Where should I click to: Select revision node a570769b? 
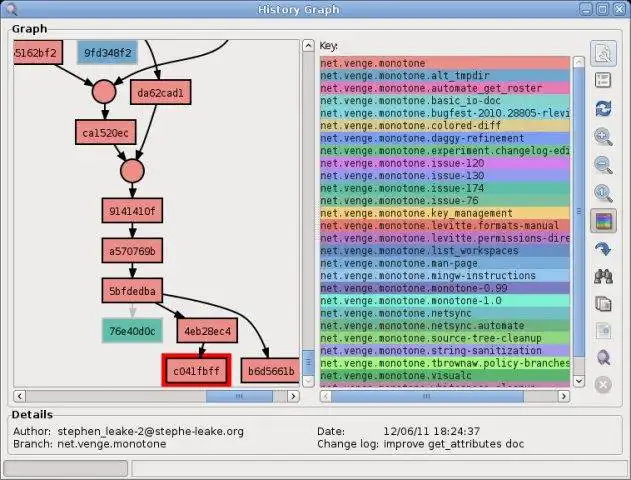tap(132, 251)
